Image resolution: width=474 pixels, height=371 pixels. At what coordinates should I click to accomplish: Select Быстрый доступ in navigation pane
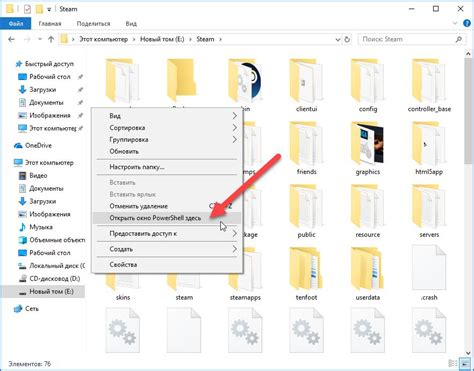(x=49, y=64)
